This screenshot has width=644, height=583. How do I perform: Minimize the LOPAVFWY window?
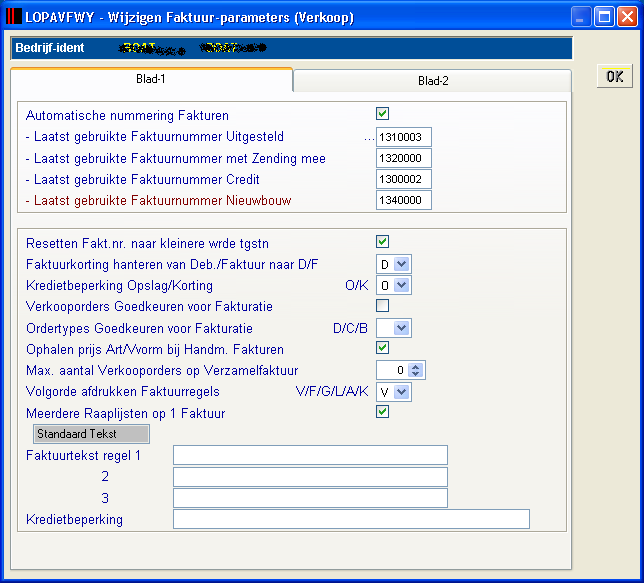pos(580,17)
